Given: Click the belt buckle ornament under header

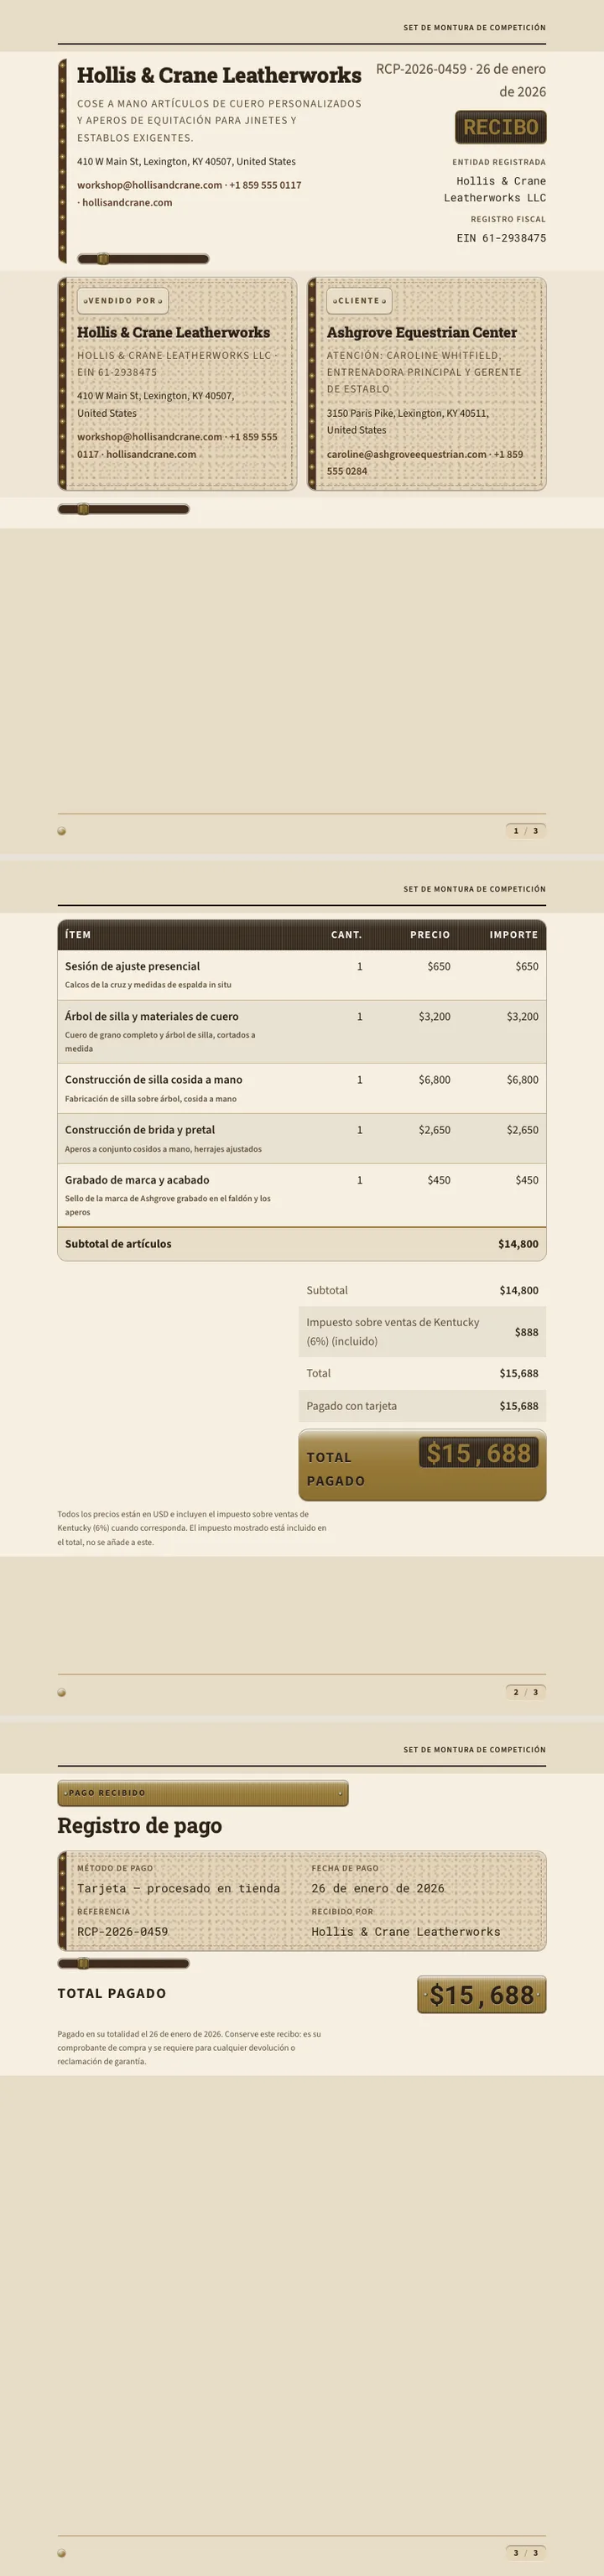Looking at the screenshot, I should pos(102,259).
